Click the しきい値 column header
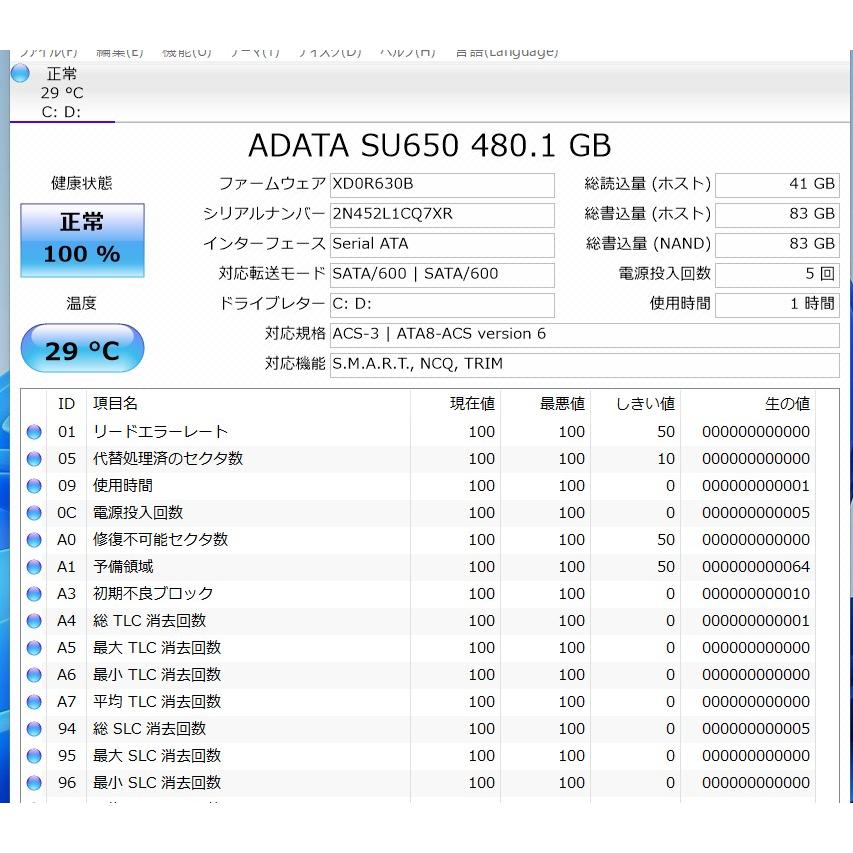853x853 pixels. pos(635,404)
